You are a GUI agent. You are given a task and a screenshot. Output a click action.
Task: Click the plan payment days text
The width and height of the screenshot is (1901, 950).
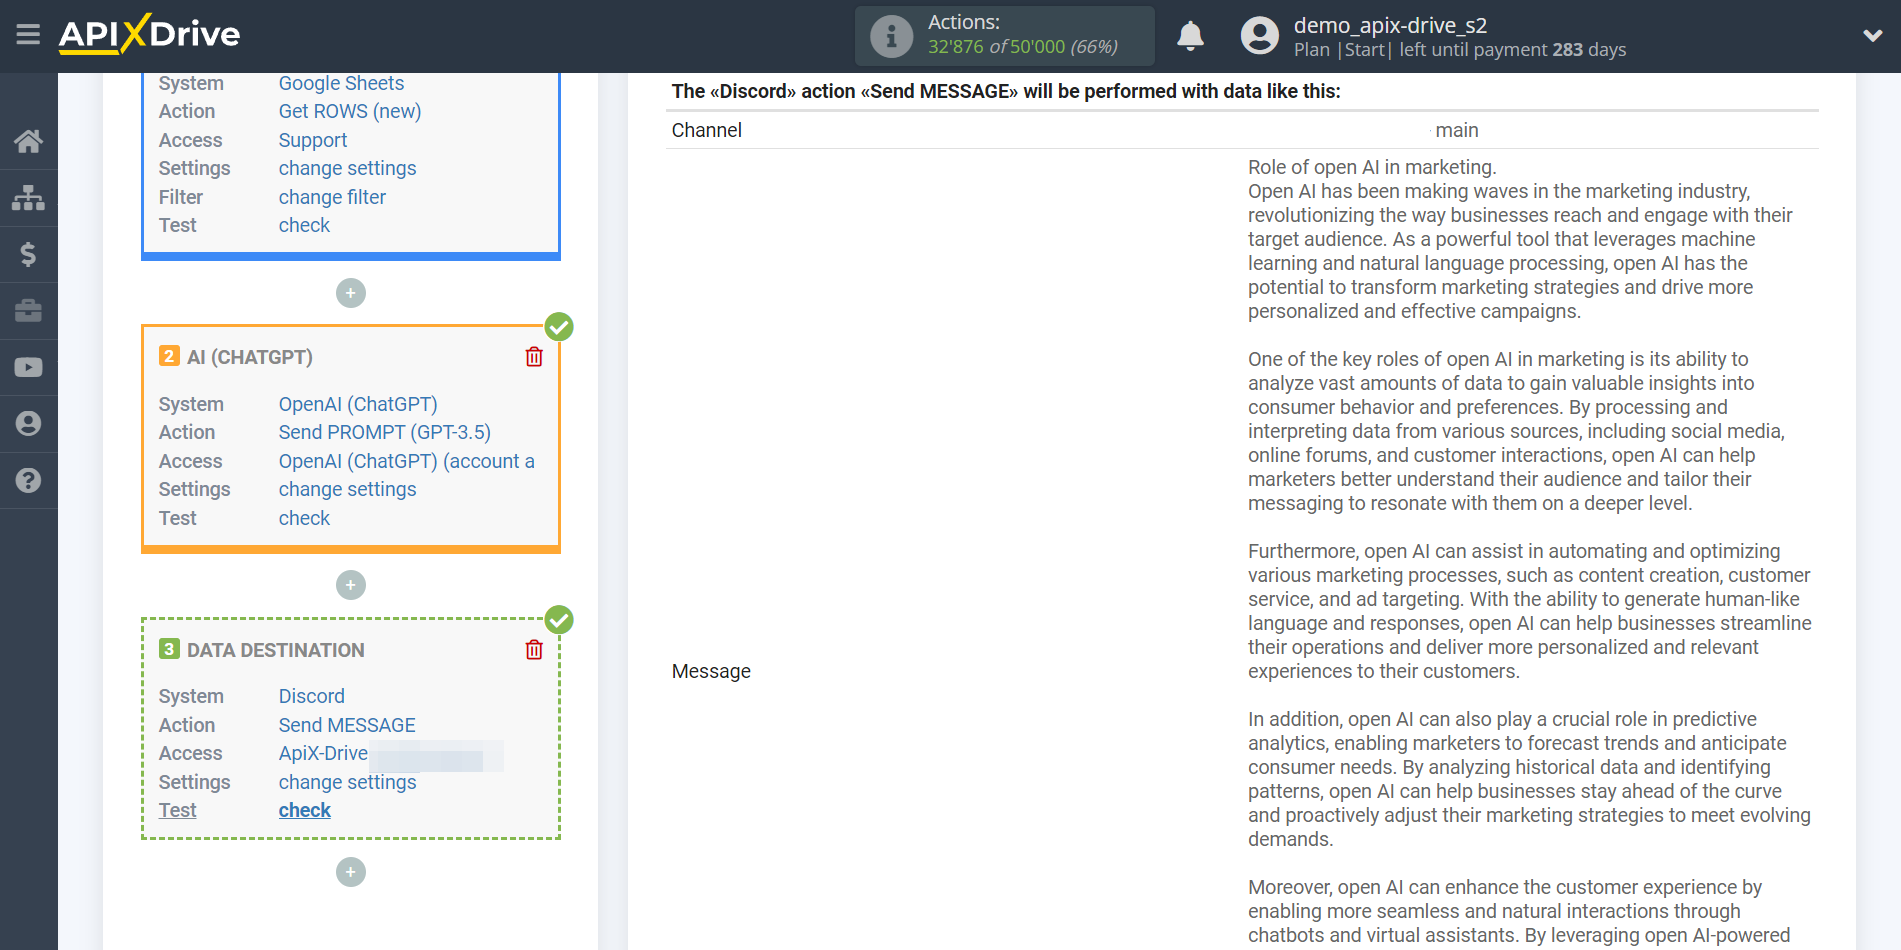point(1460,50)
